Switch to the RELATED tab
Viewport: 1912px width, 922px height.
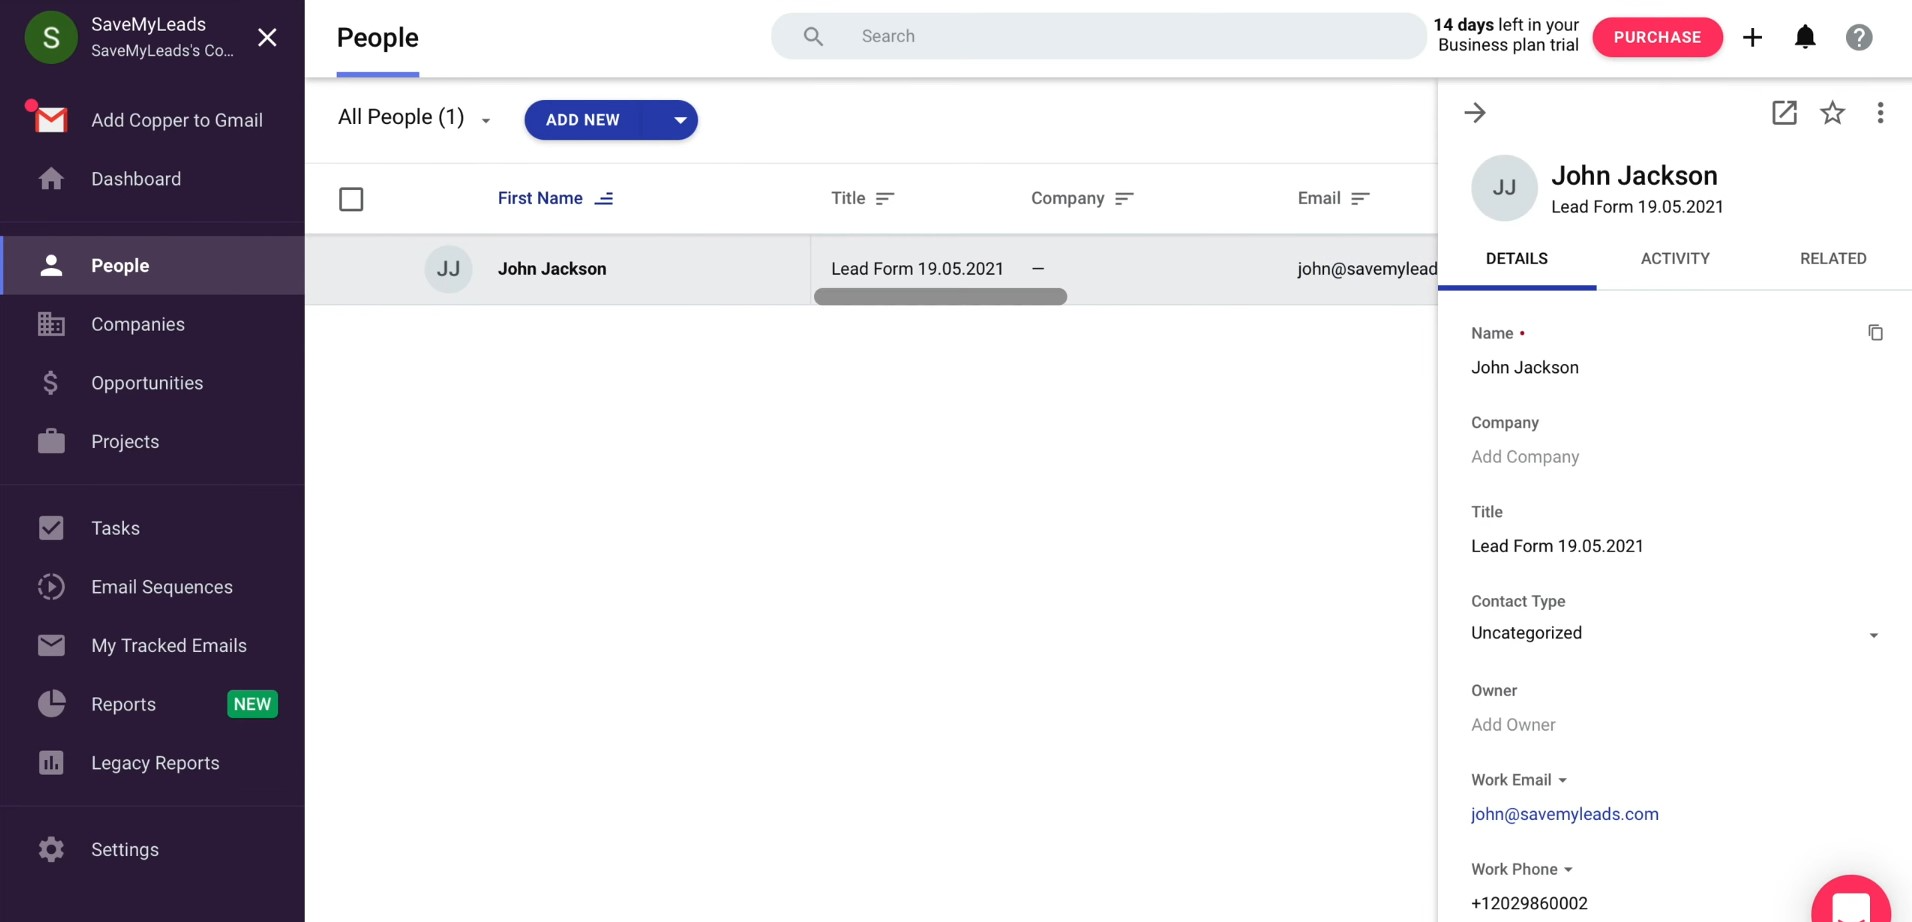pos(1833,258)
